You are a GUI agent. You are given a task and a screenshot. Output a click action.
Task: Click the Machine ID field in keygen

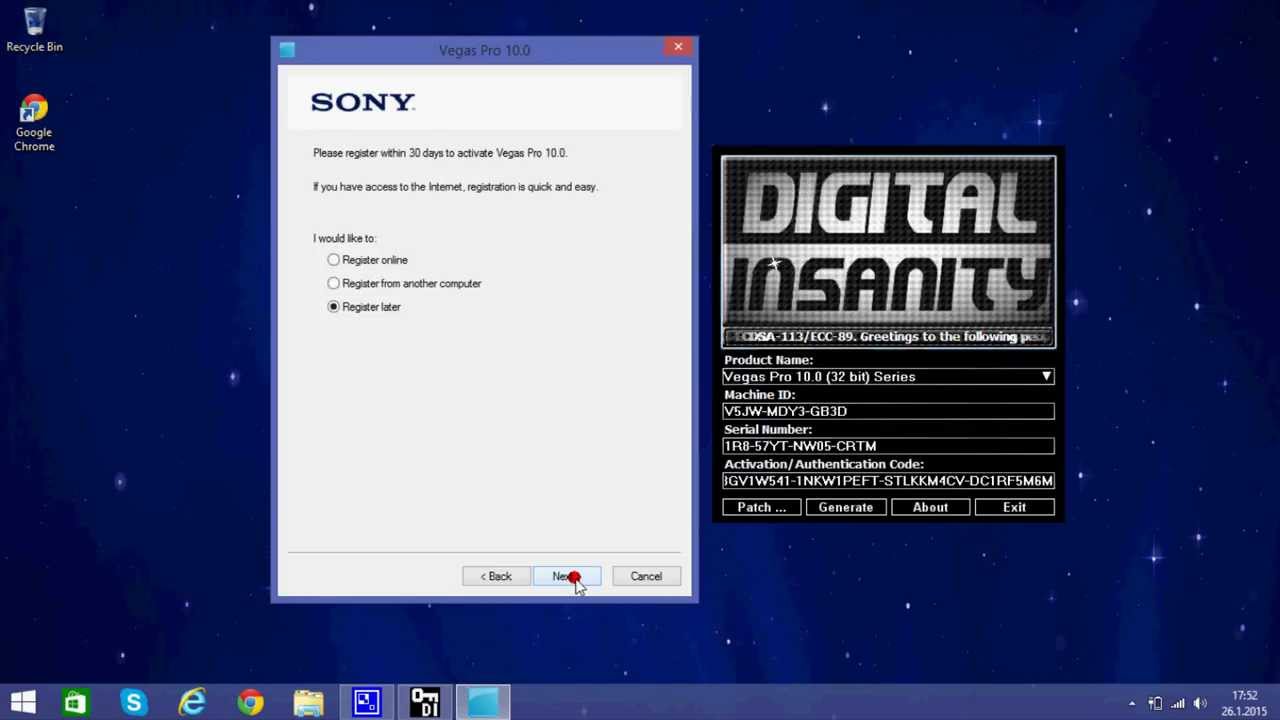(888, 411)
